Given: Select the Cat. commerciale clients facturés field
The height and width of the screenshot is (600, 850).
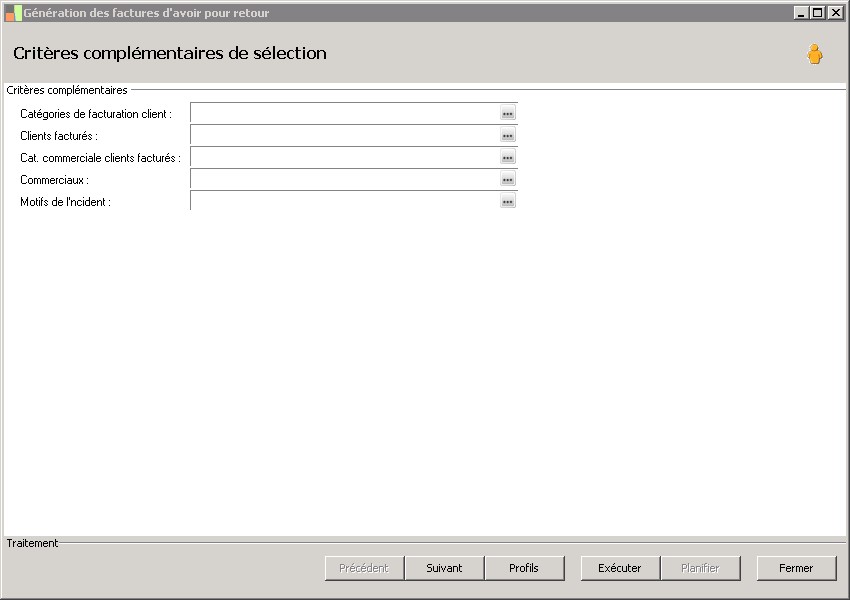Looking at the screenshot, I should [x=345, y=158].
